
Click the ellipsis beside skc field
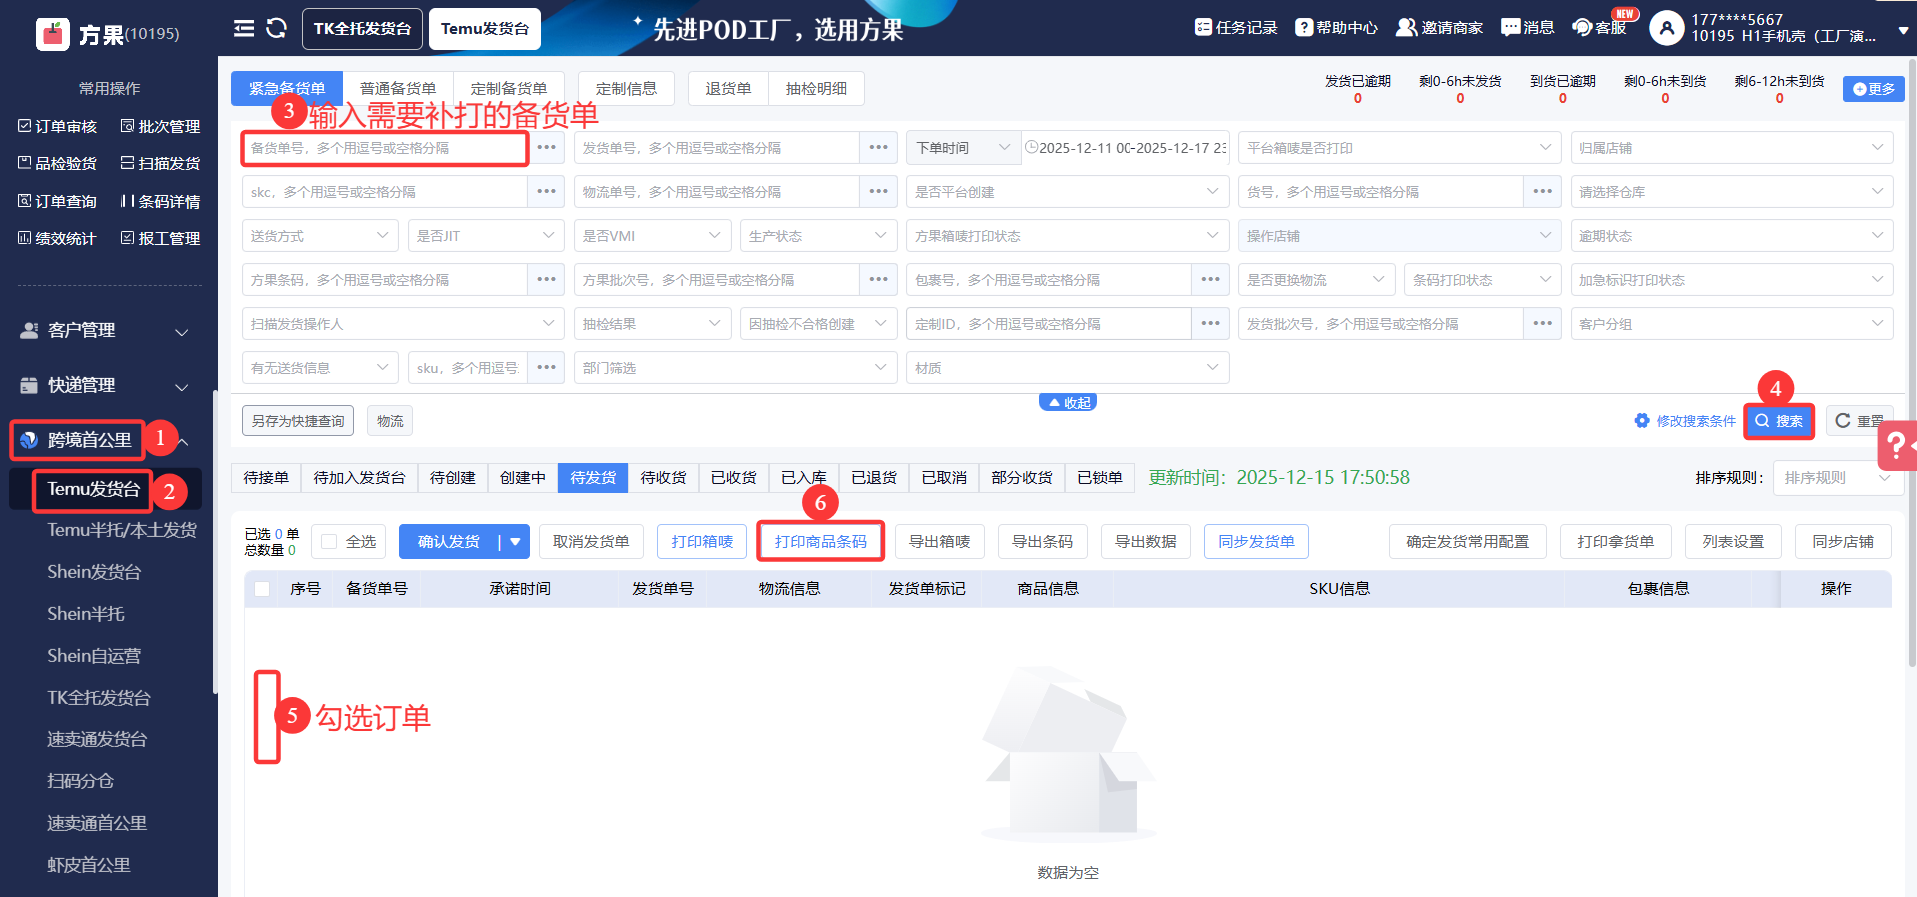546,192
